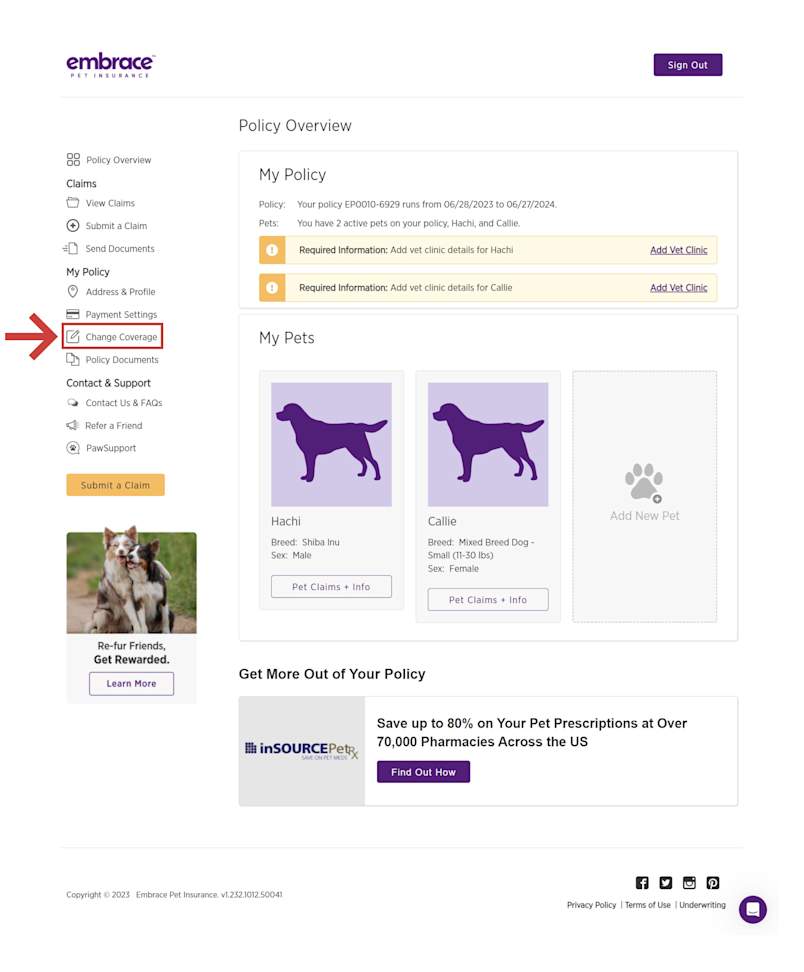Open the Policy Documents copies icon
This screenshot has height=972, width=804.
point(74,359)
